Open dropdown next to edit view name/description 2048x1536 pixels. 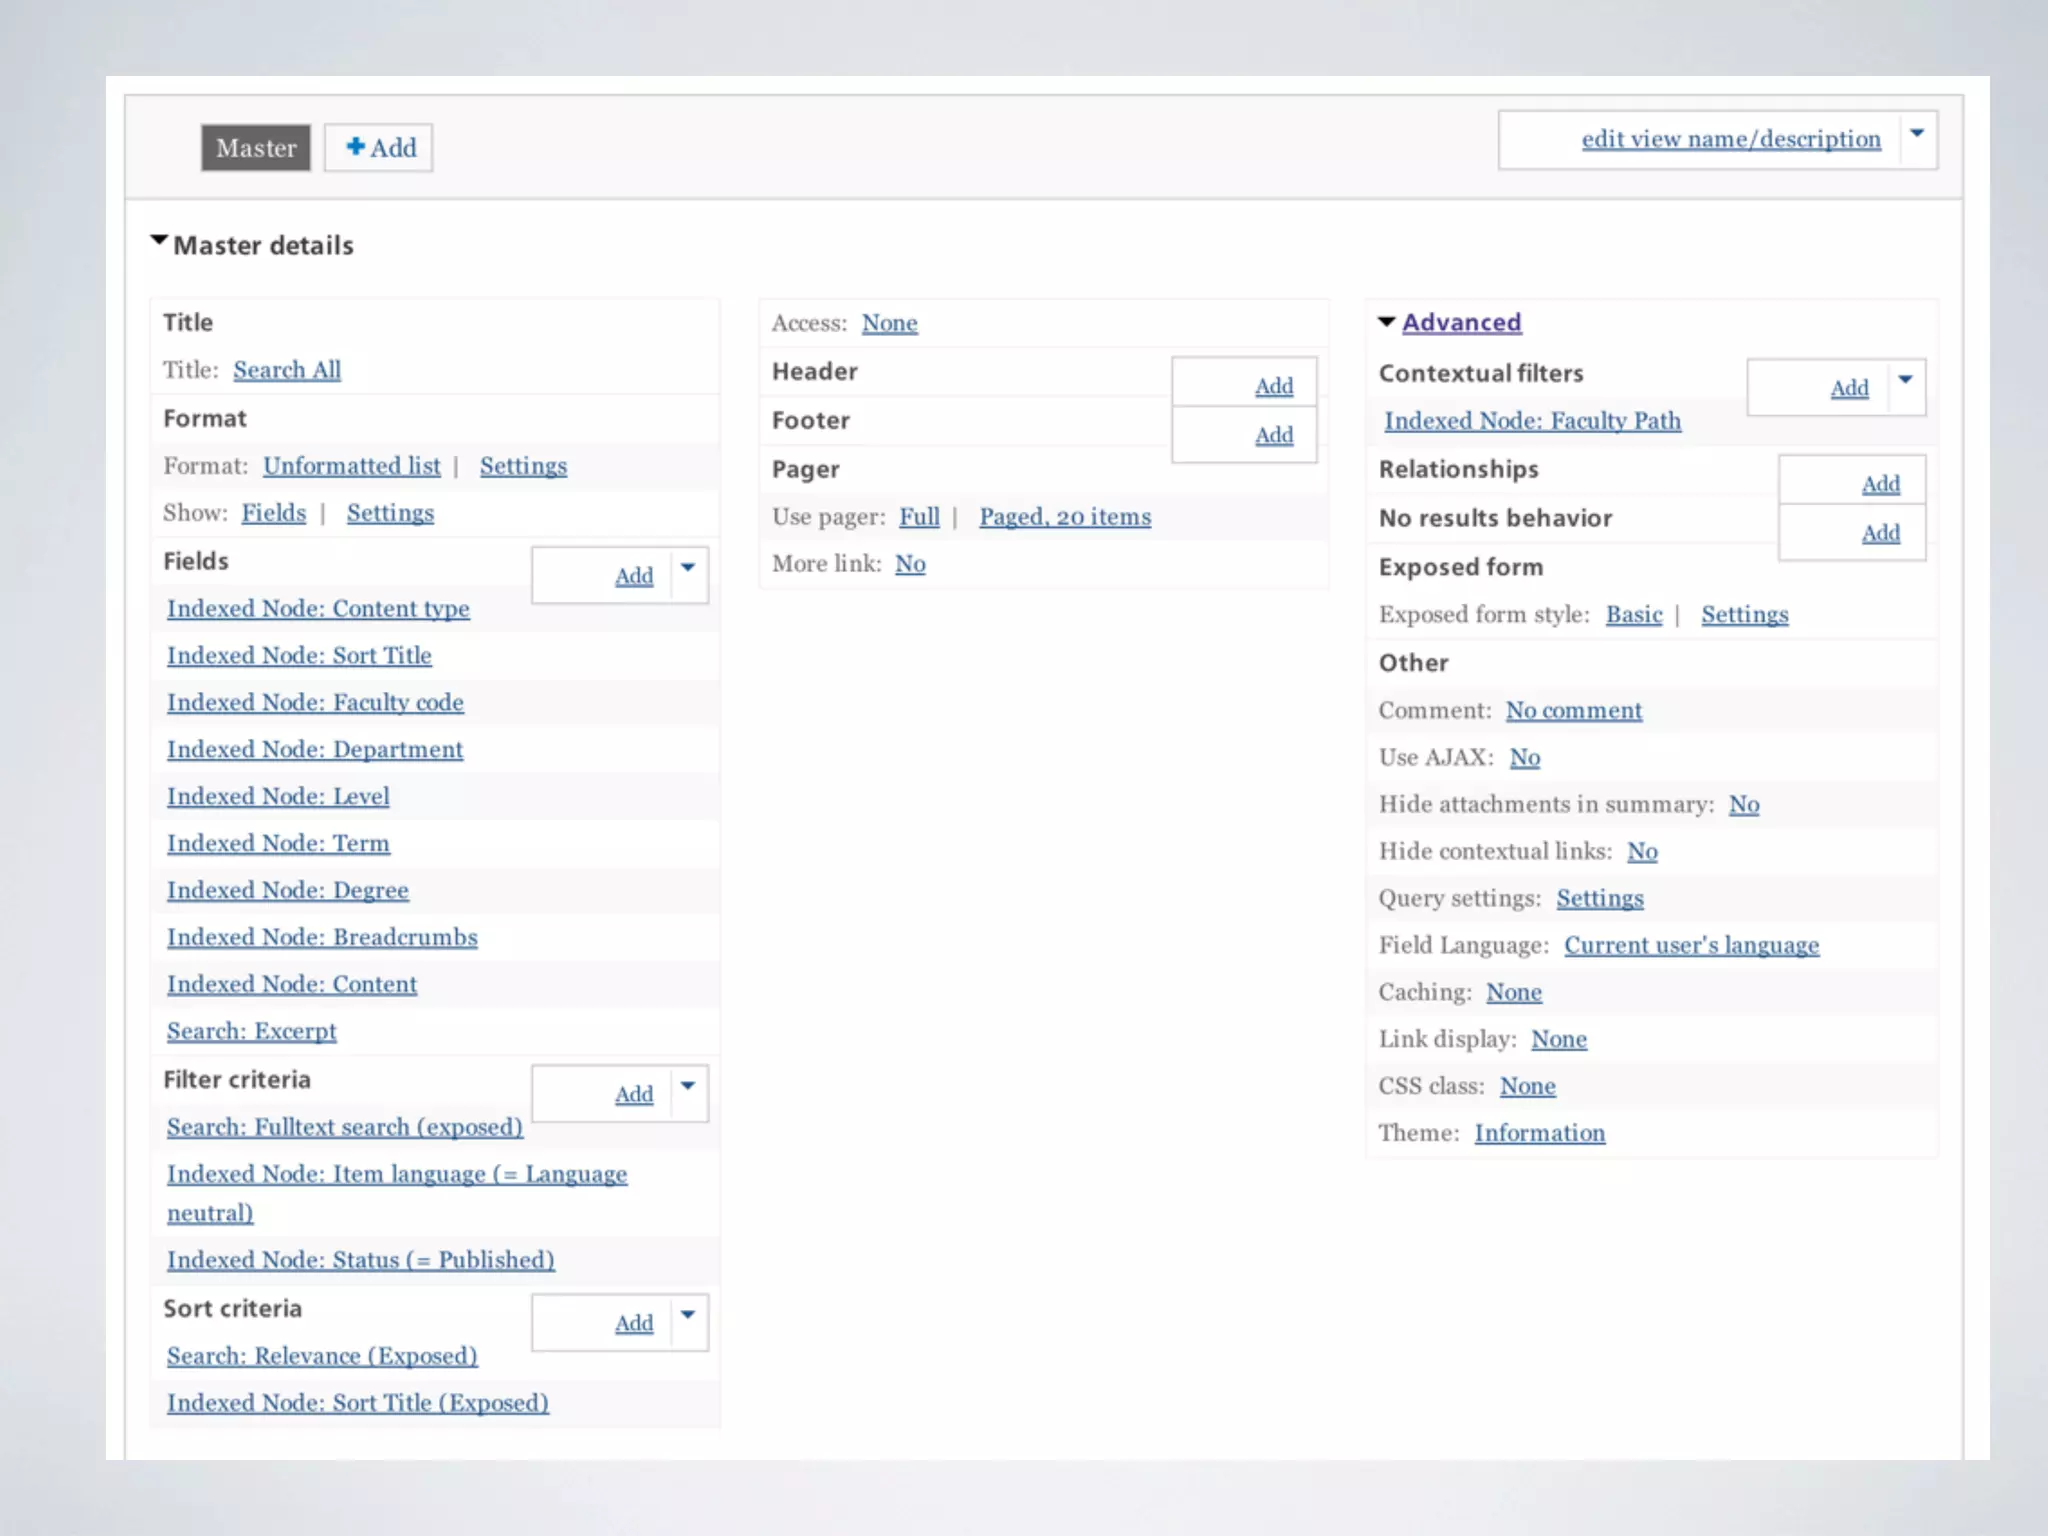point(1916,135)
